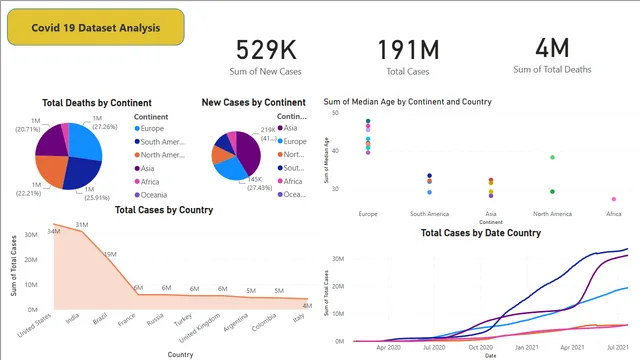Click the Asia label on scatter chart axis

[491, 214]
